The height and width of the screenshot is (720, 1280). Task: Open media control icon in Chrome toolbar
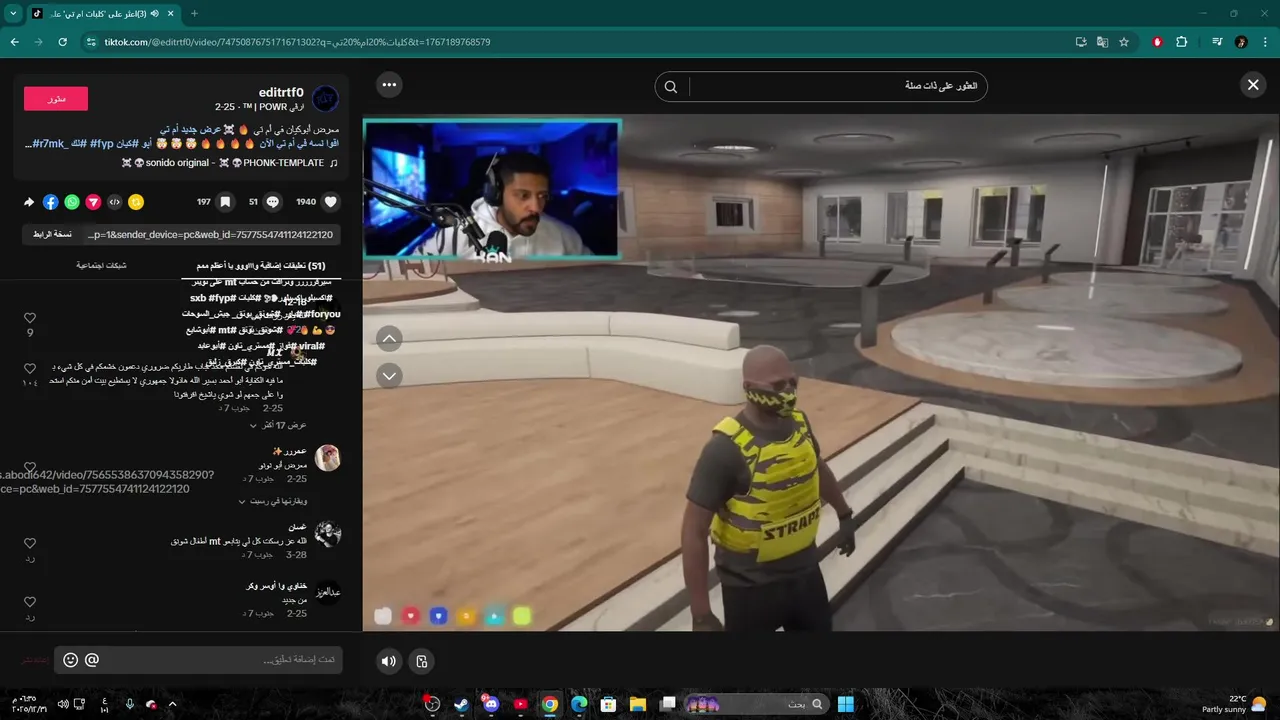pyautogui.click(x=1217, y=42)
